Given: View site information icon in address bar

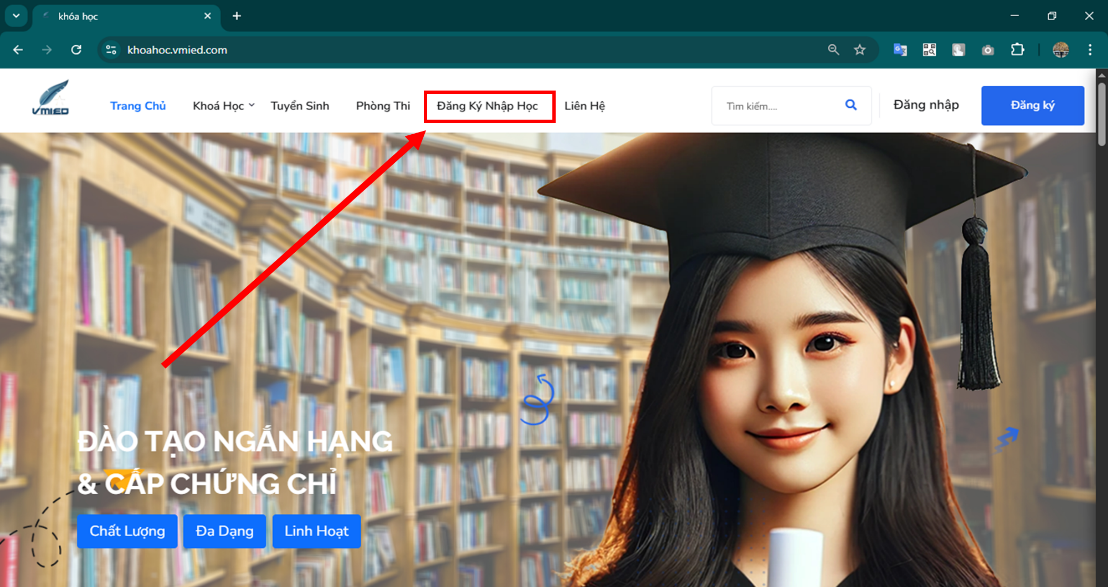Looking at the screenshot, I should [x=111, y=49].
